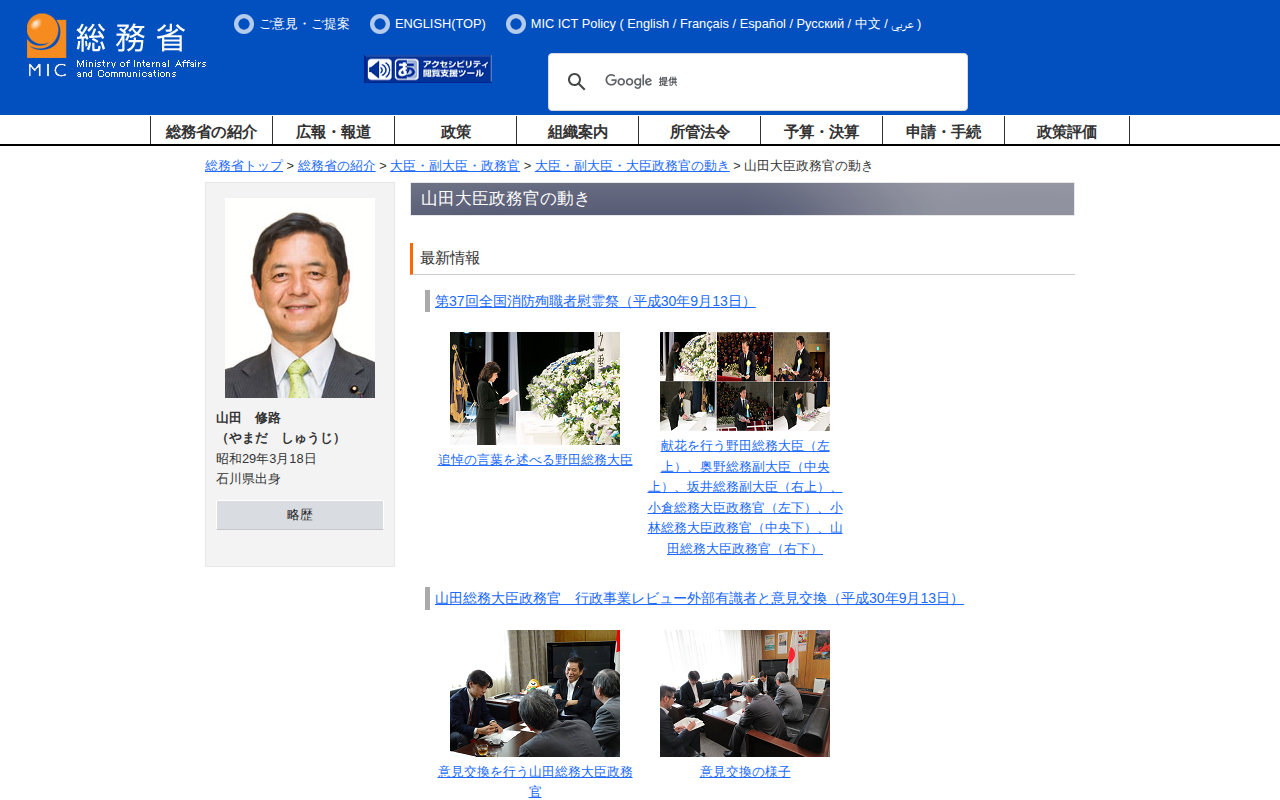Screen dimensions: 1280x800
Task: Open MIC ICT Policy in Français
Action: point(704,24)
